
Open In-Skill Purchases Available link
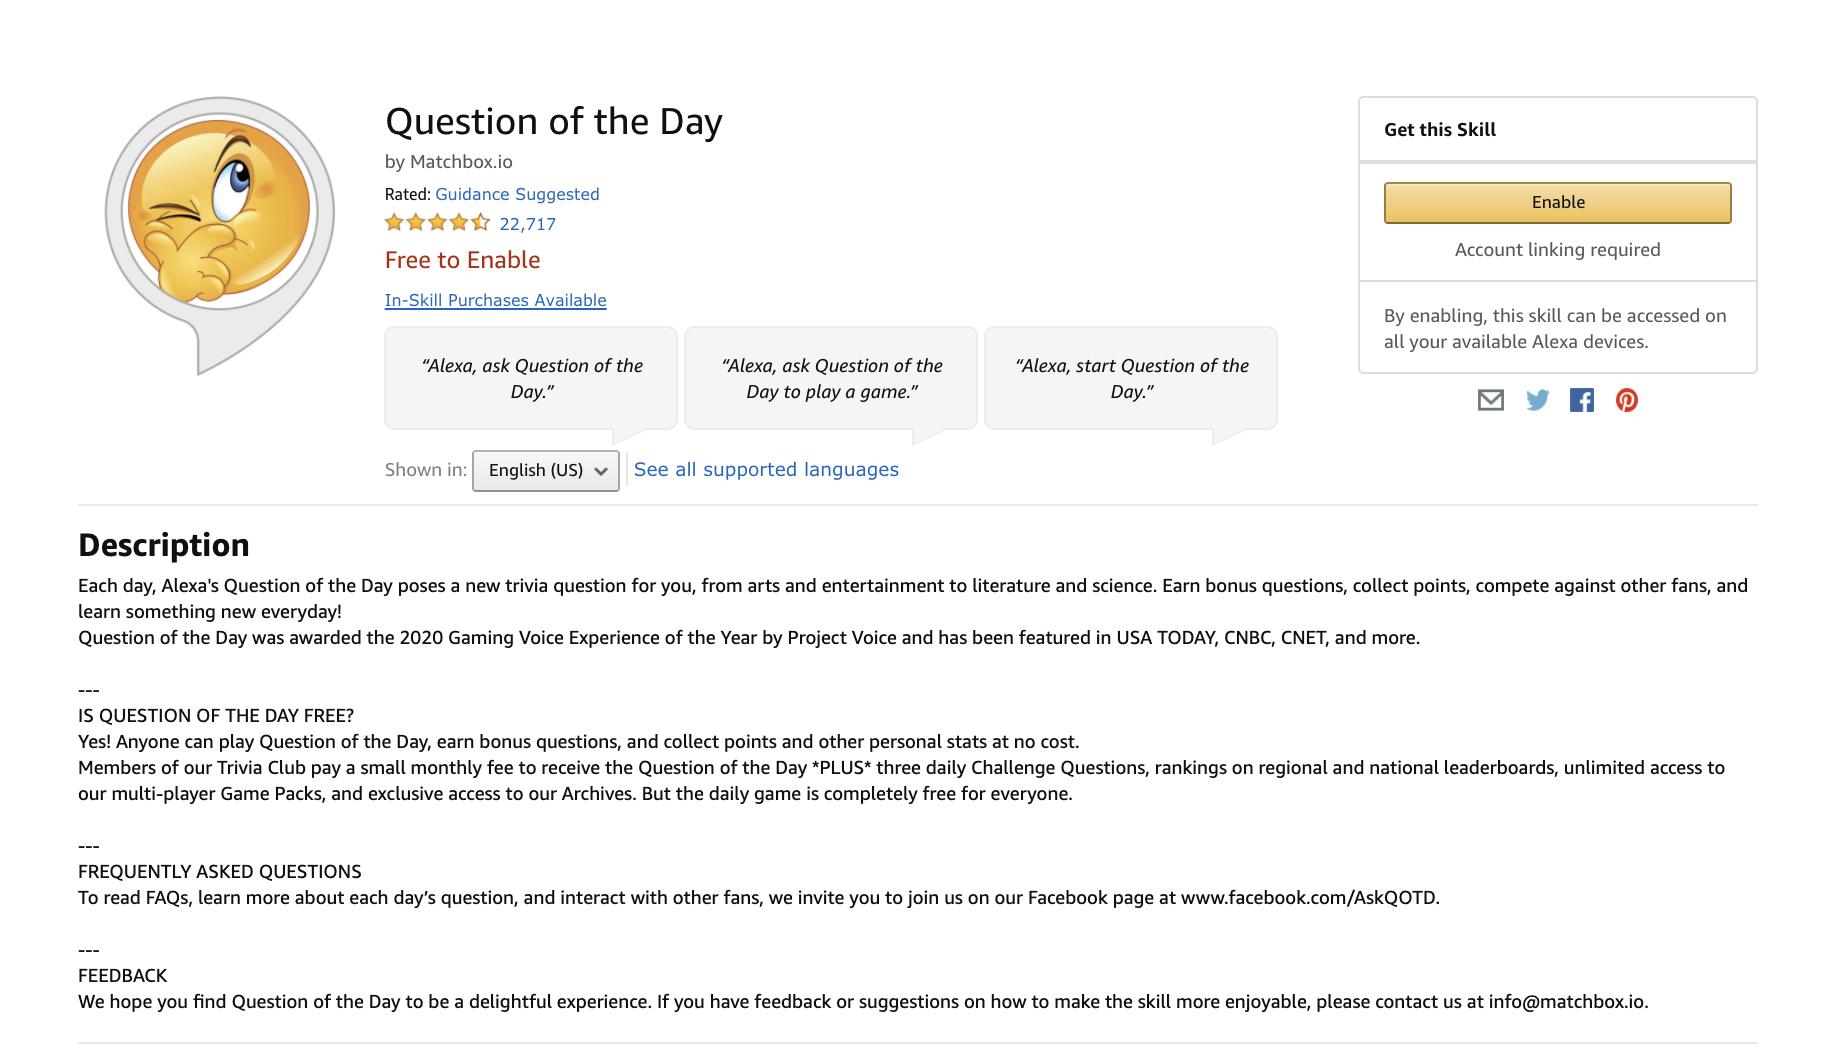click(x=495, y=300)
